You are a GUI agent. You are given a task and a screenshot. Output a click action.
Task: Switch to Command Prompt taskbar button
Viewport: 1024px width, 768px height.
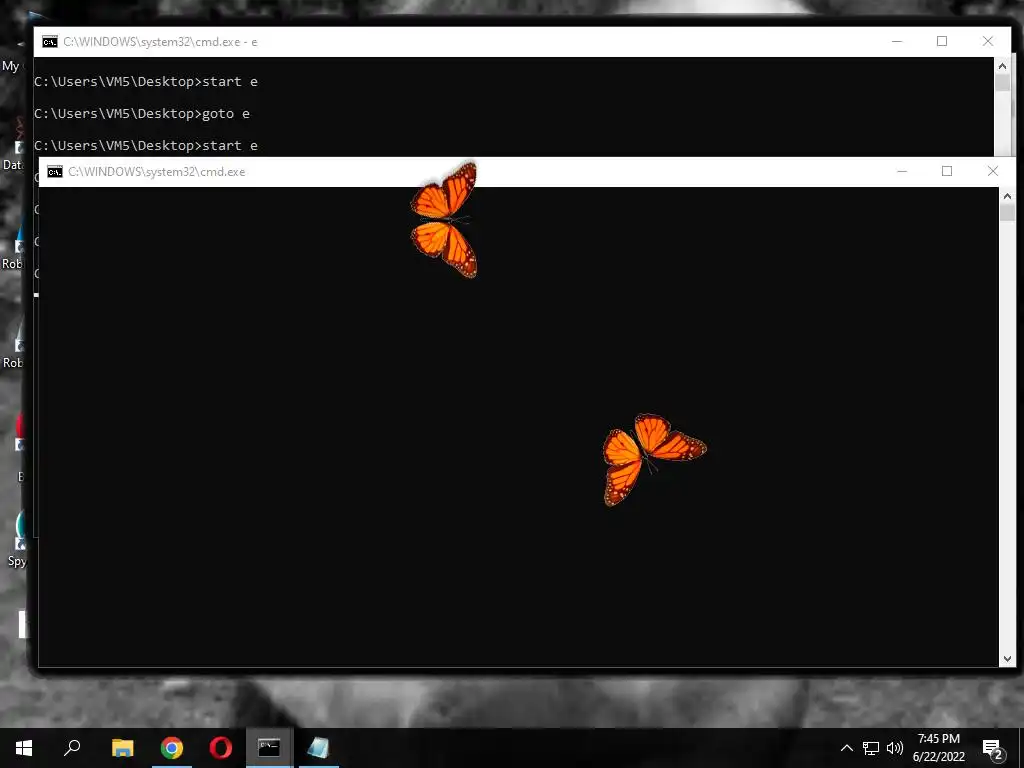pyautogui.click(x=269, y=748)
